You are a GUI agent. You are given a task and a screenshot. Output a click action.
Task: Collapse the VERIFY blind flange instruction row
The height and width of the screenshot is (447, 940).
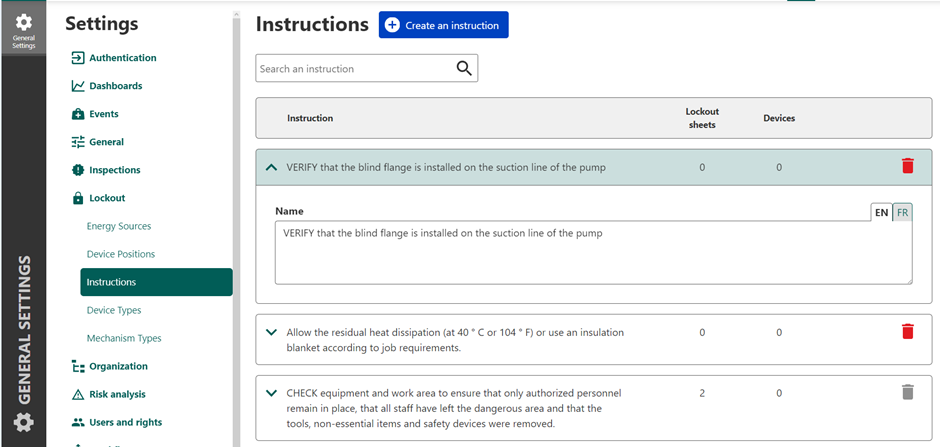pos(271,167)
